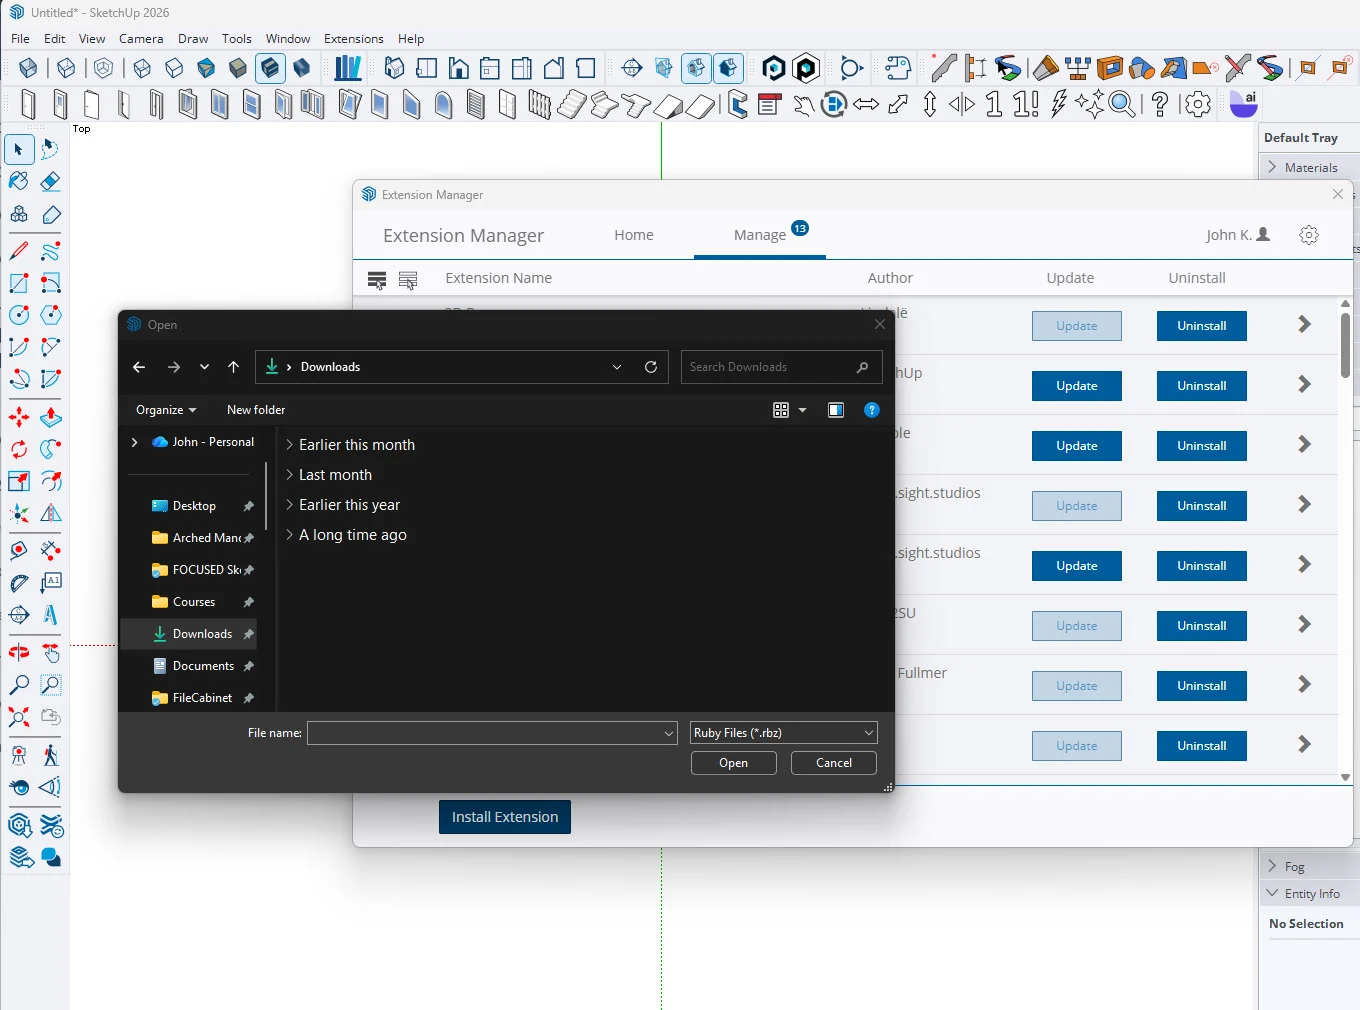Click the Zoom Extents tool
Viewport: 1360px width, 1010px height.
(19, 717)
